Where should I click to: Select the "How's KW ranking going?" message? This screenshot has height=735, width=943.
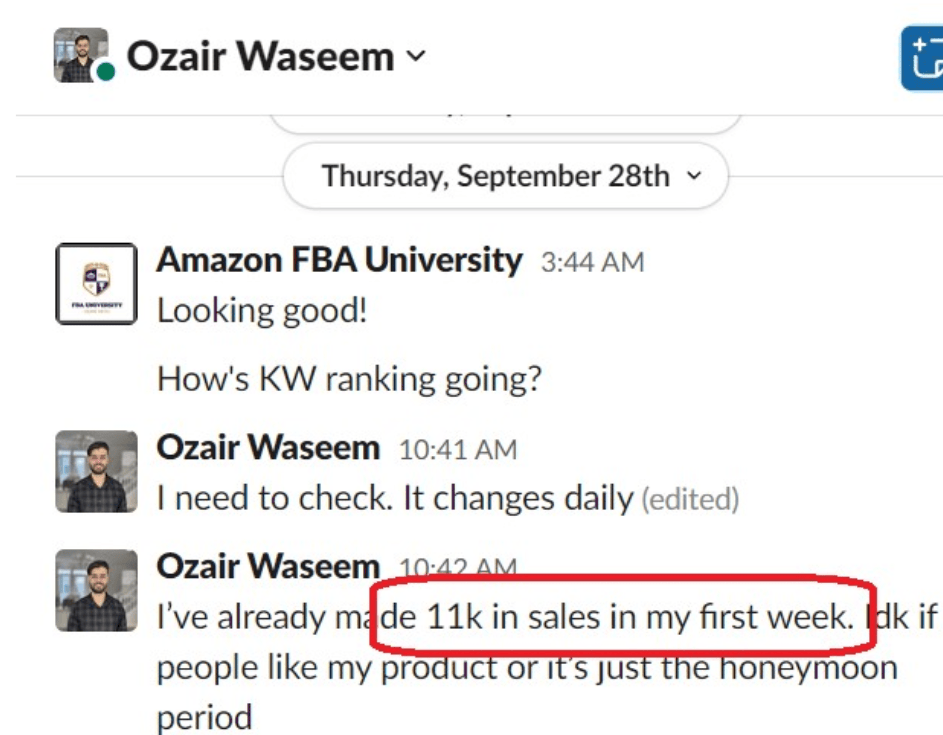(349, 379)
